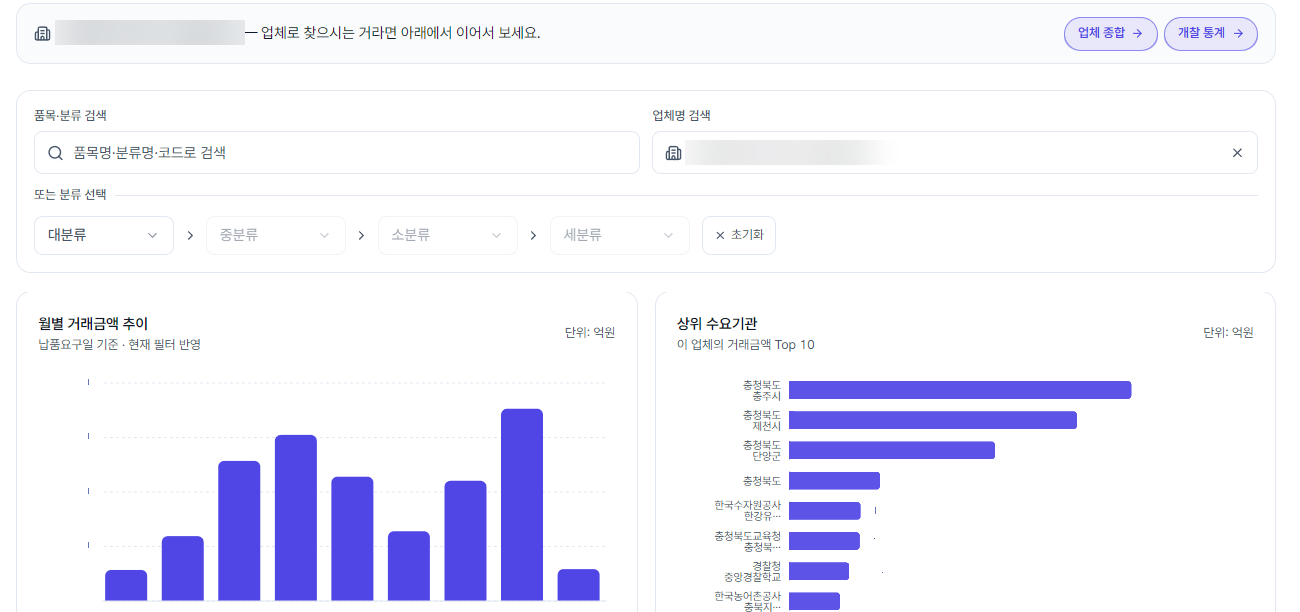Reset filters with 초기화 button
1300x612 pixels.
[739, 236]
